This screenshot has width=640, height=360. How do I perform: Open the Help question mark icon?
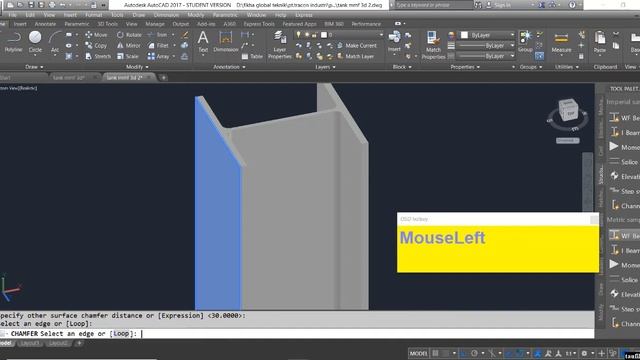pyautogui.click(x=572, y=5)
